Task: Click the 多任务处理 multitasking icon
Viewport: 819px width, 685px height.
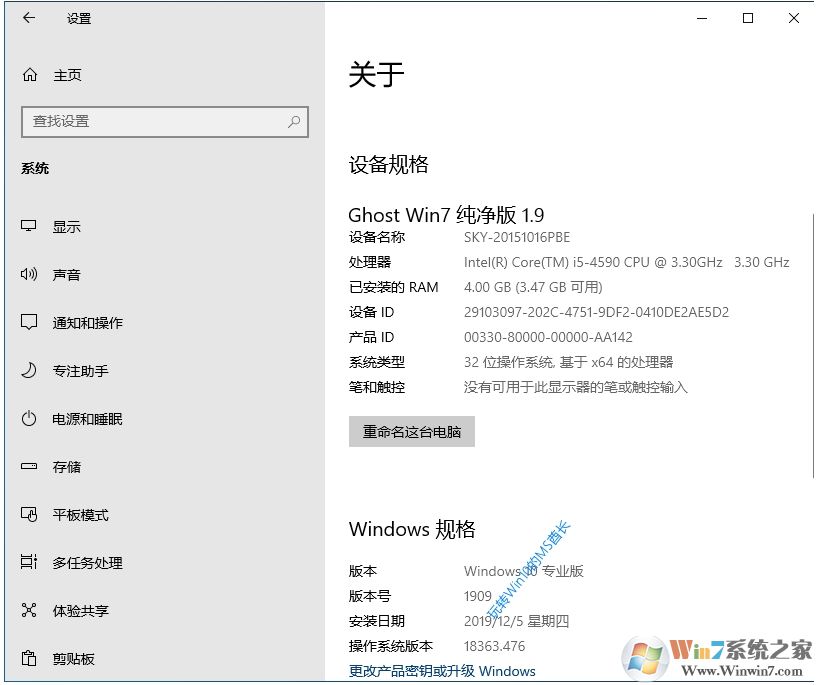Action: [x=31, y=562]
